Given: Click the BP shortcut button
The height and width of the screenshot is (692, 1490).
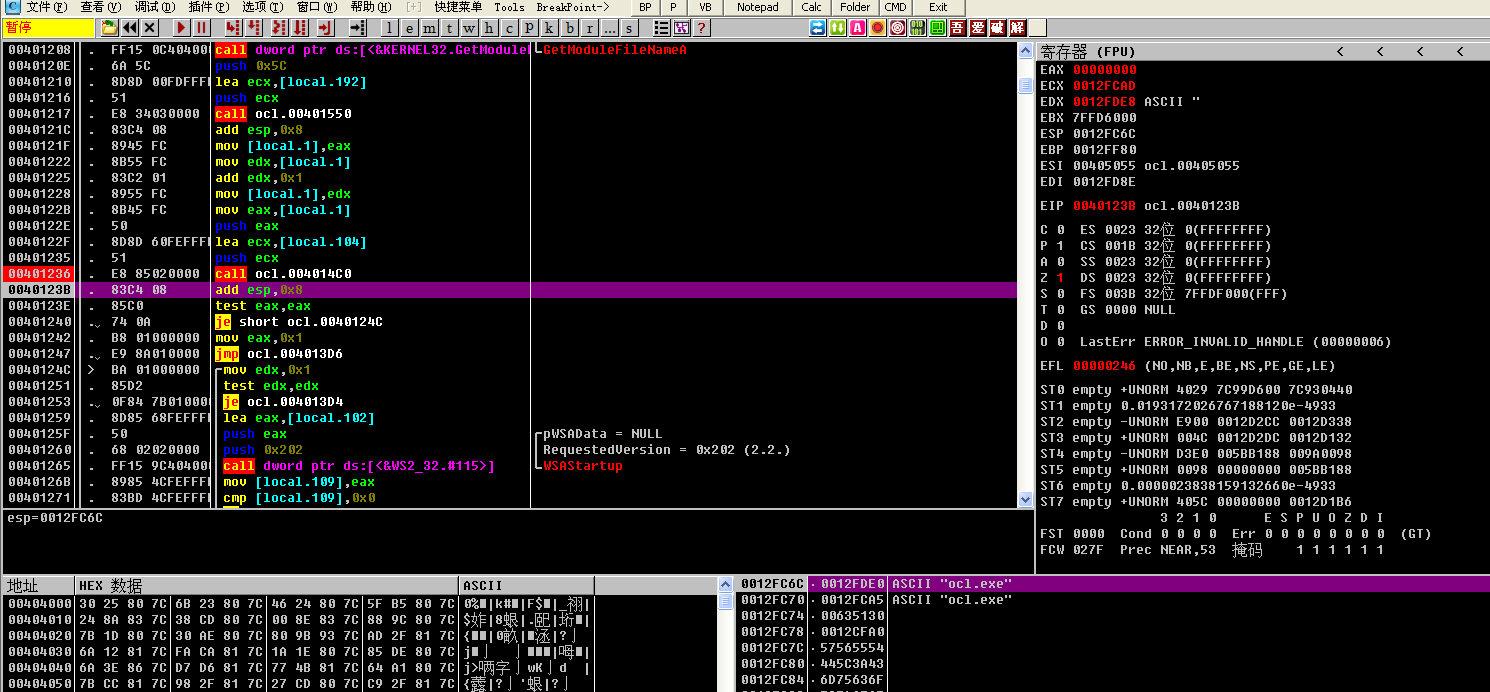Looking at the screenshot, I should [x=645, y=7].
